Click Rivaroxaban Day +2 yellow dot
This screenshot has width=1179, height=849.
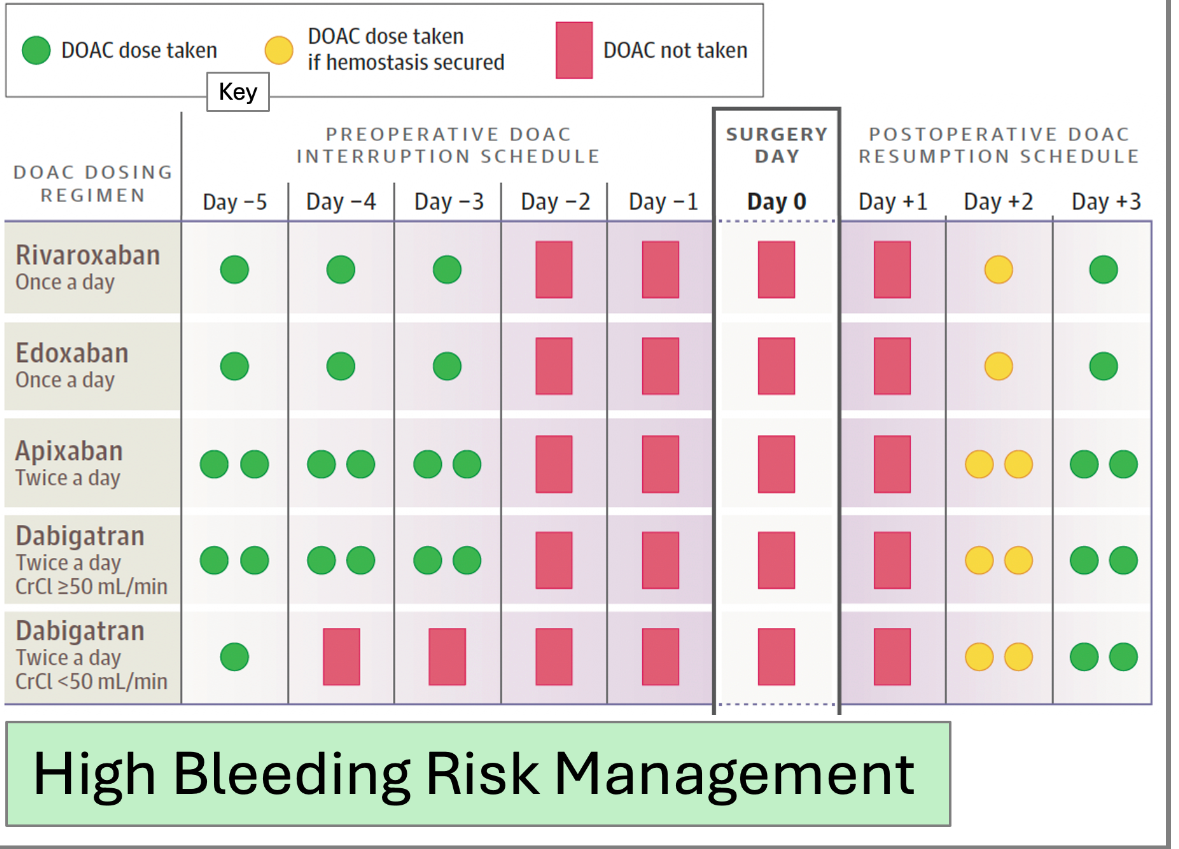tap(999, 269)
